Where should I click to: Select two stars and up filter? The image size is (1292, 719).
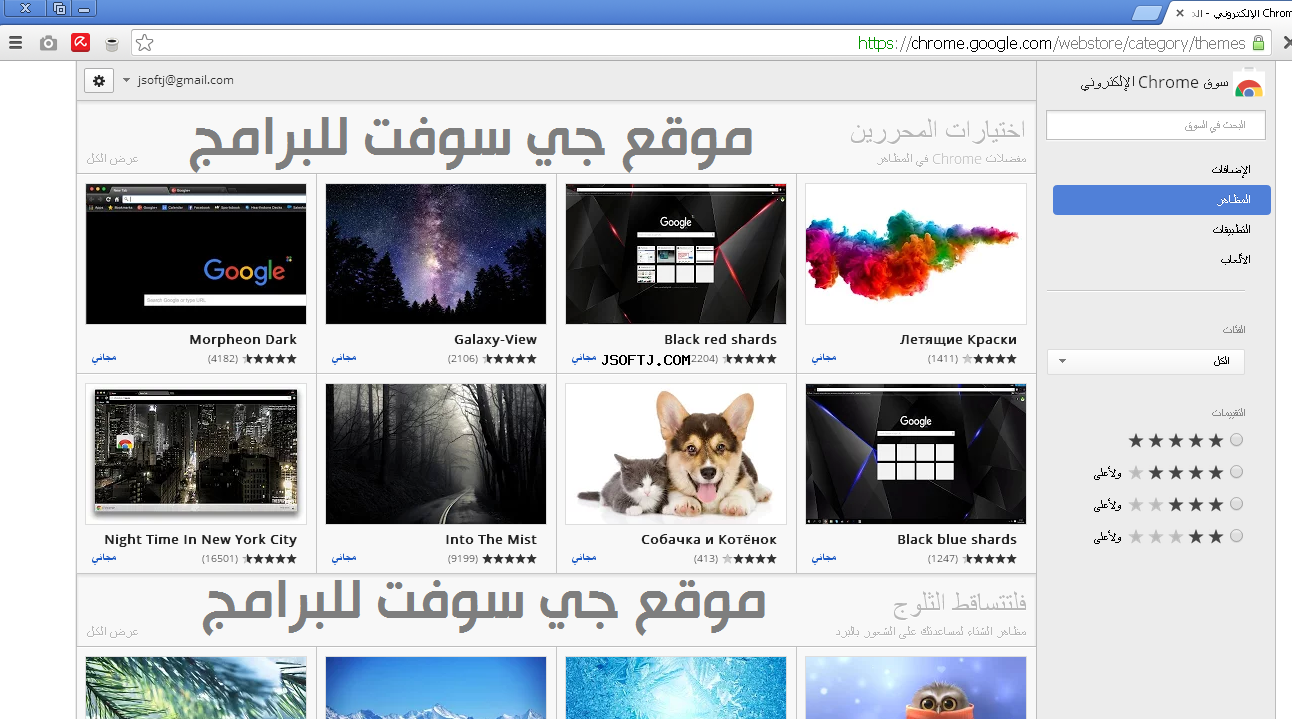pyautogui.click(x=1237, y=536)
